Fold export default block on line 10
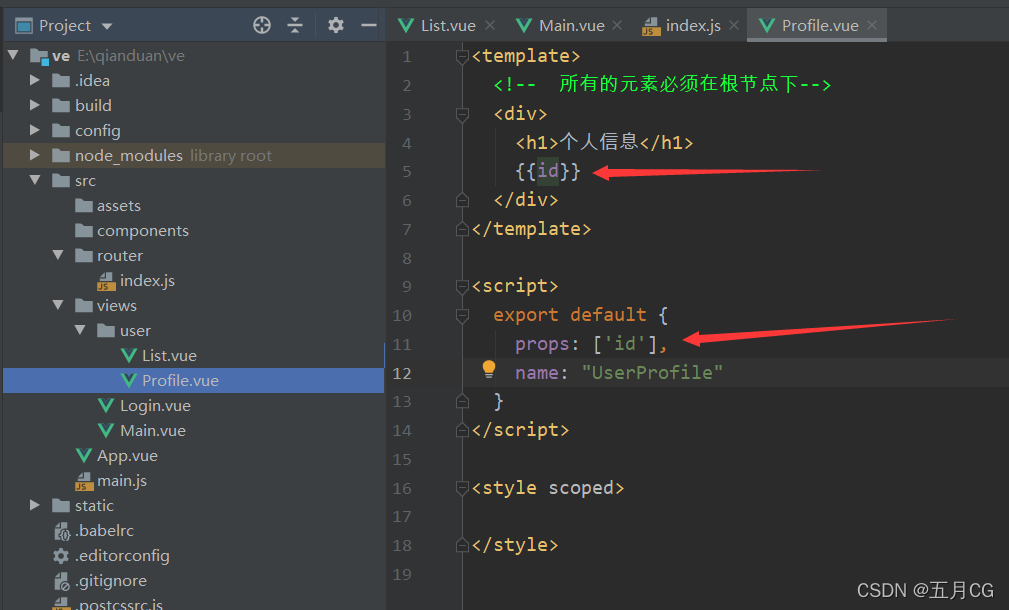Image resolution: width=1009 pixels, height=610 pixels. 462,315
